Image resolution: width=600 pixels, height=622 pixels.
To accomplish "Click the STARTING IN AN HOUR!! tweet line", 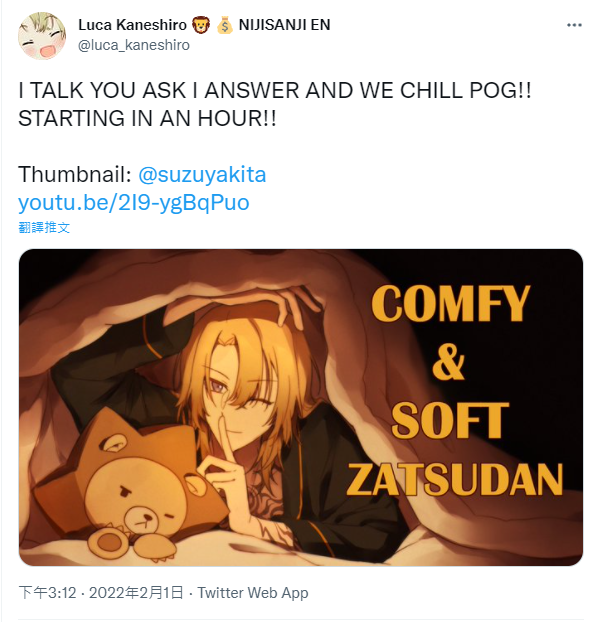I will tap(147, 119).
